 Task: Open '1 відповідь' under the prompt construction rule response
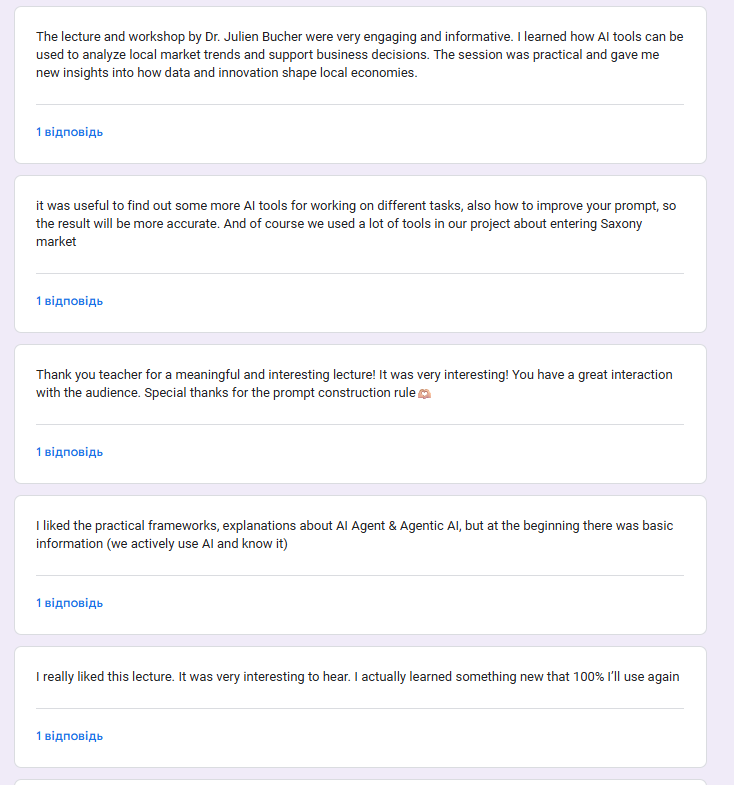[x=69, y=452]
